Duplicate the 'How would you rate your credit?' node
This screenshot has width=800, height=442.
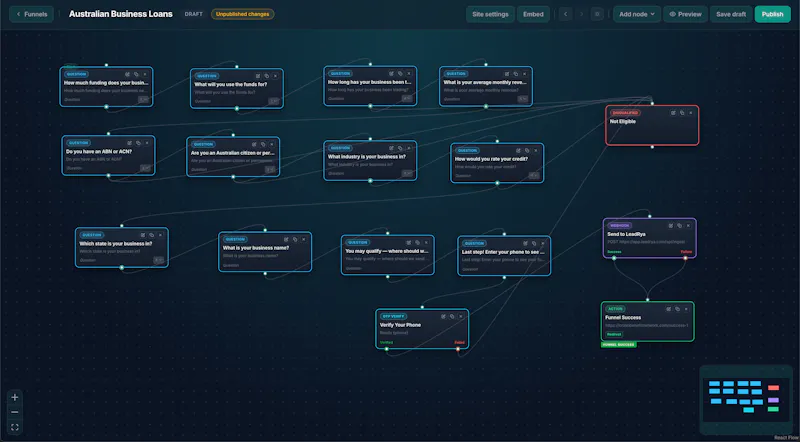[527, 151]
